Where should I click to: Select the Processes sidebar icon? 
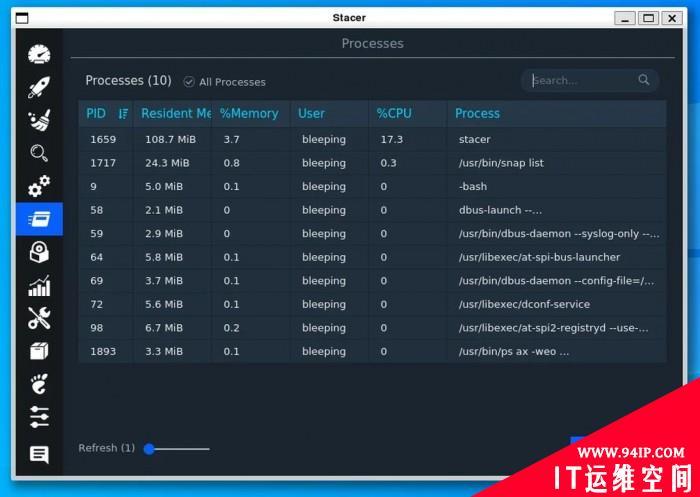point(39,219)
